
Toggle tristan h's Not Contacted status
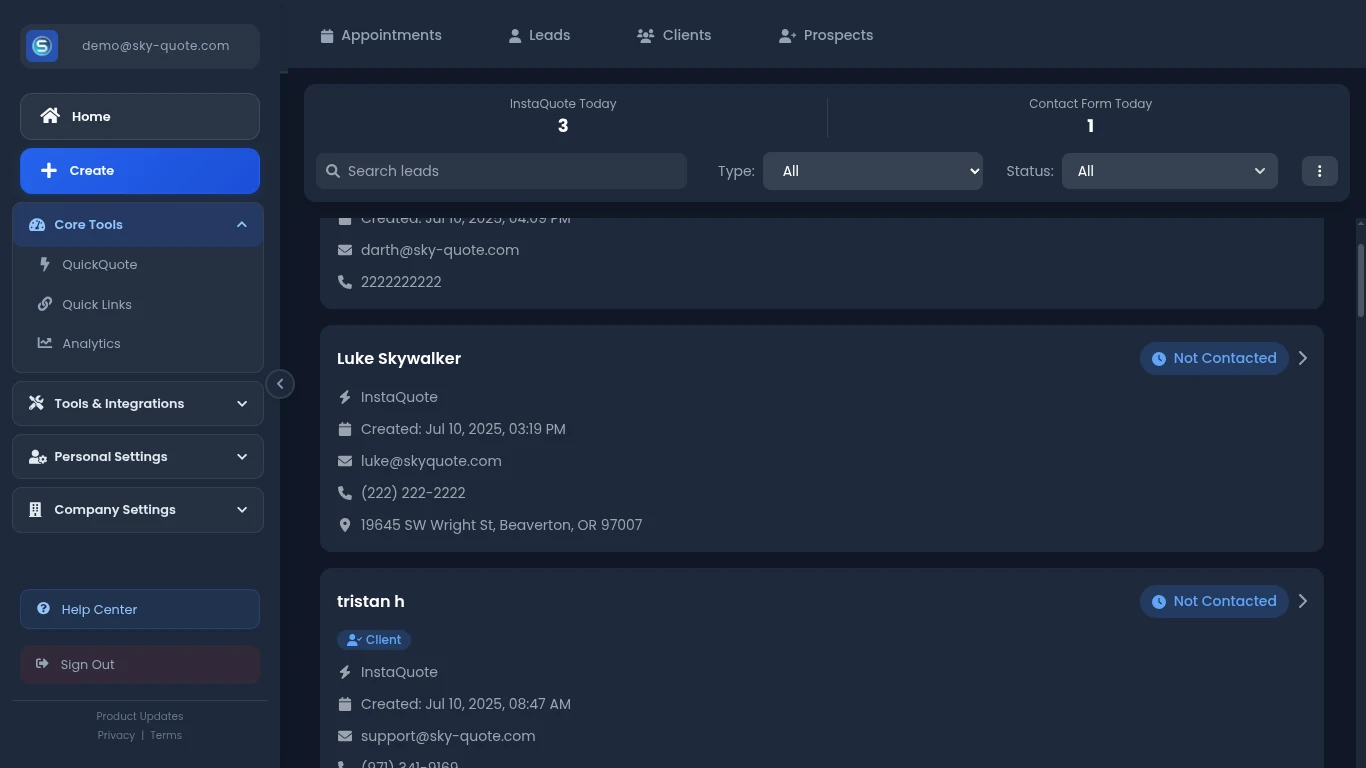1213,601
